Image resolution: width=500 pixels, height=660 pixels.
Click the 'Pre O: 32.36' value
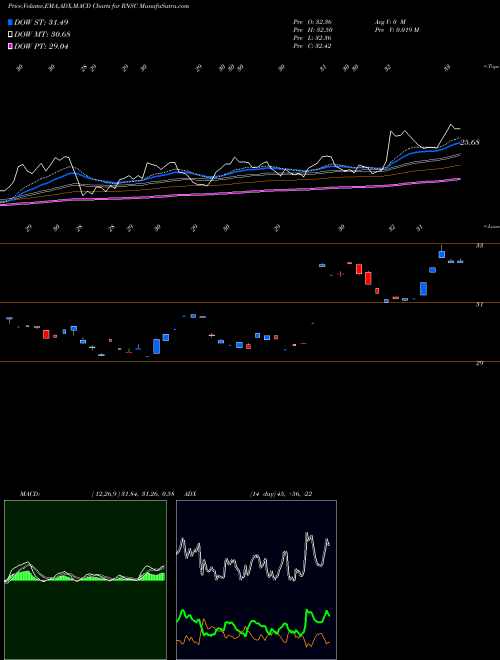point(312,22)
